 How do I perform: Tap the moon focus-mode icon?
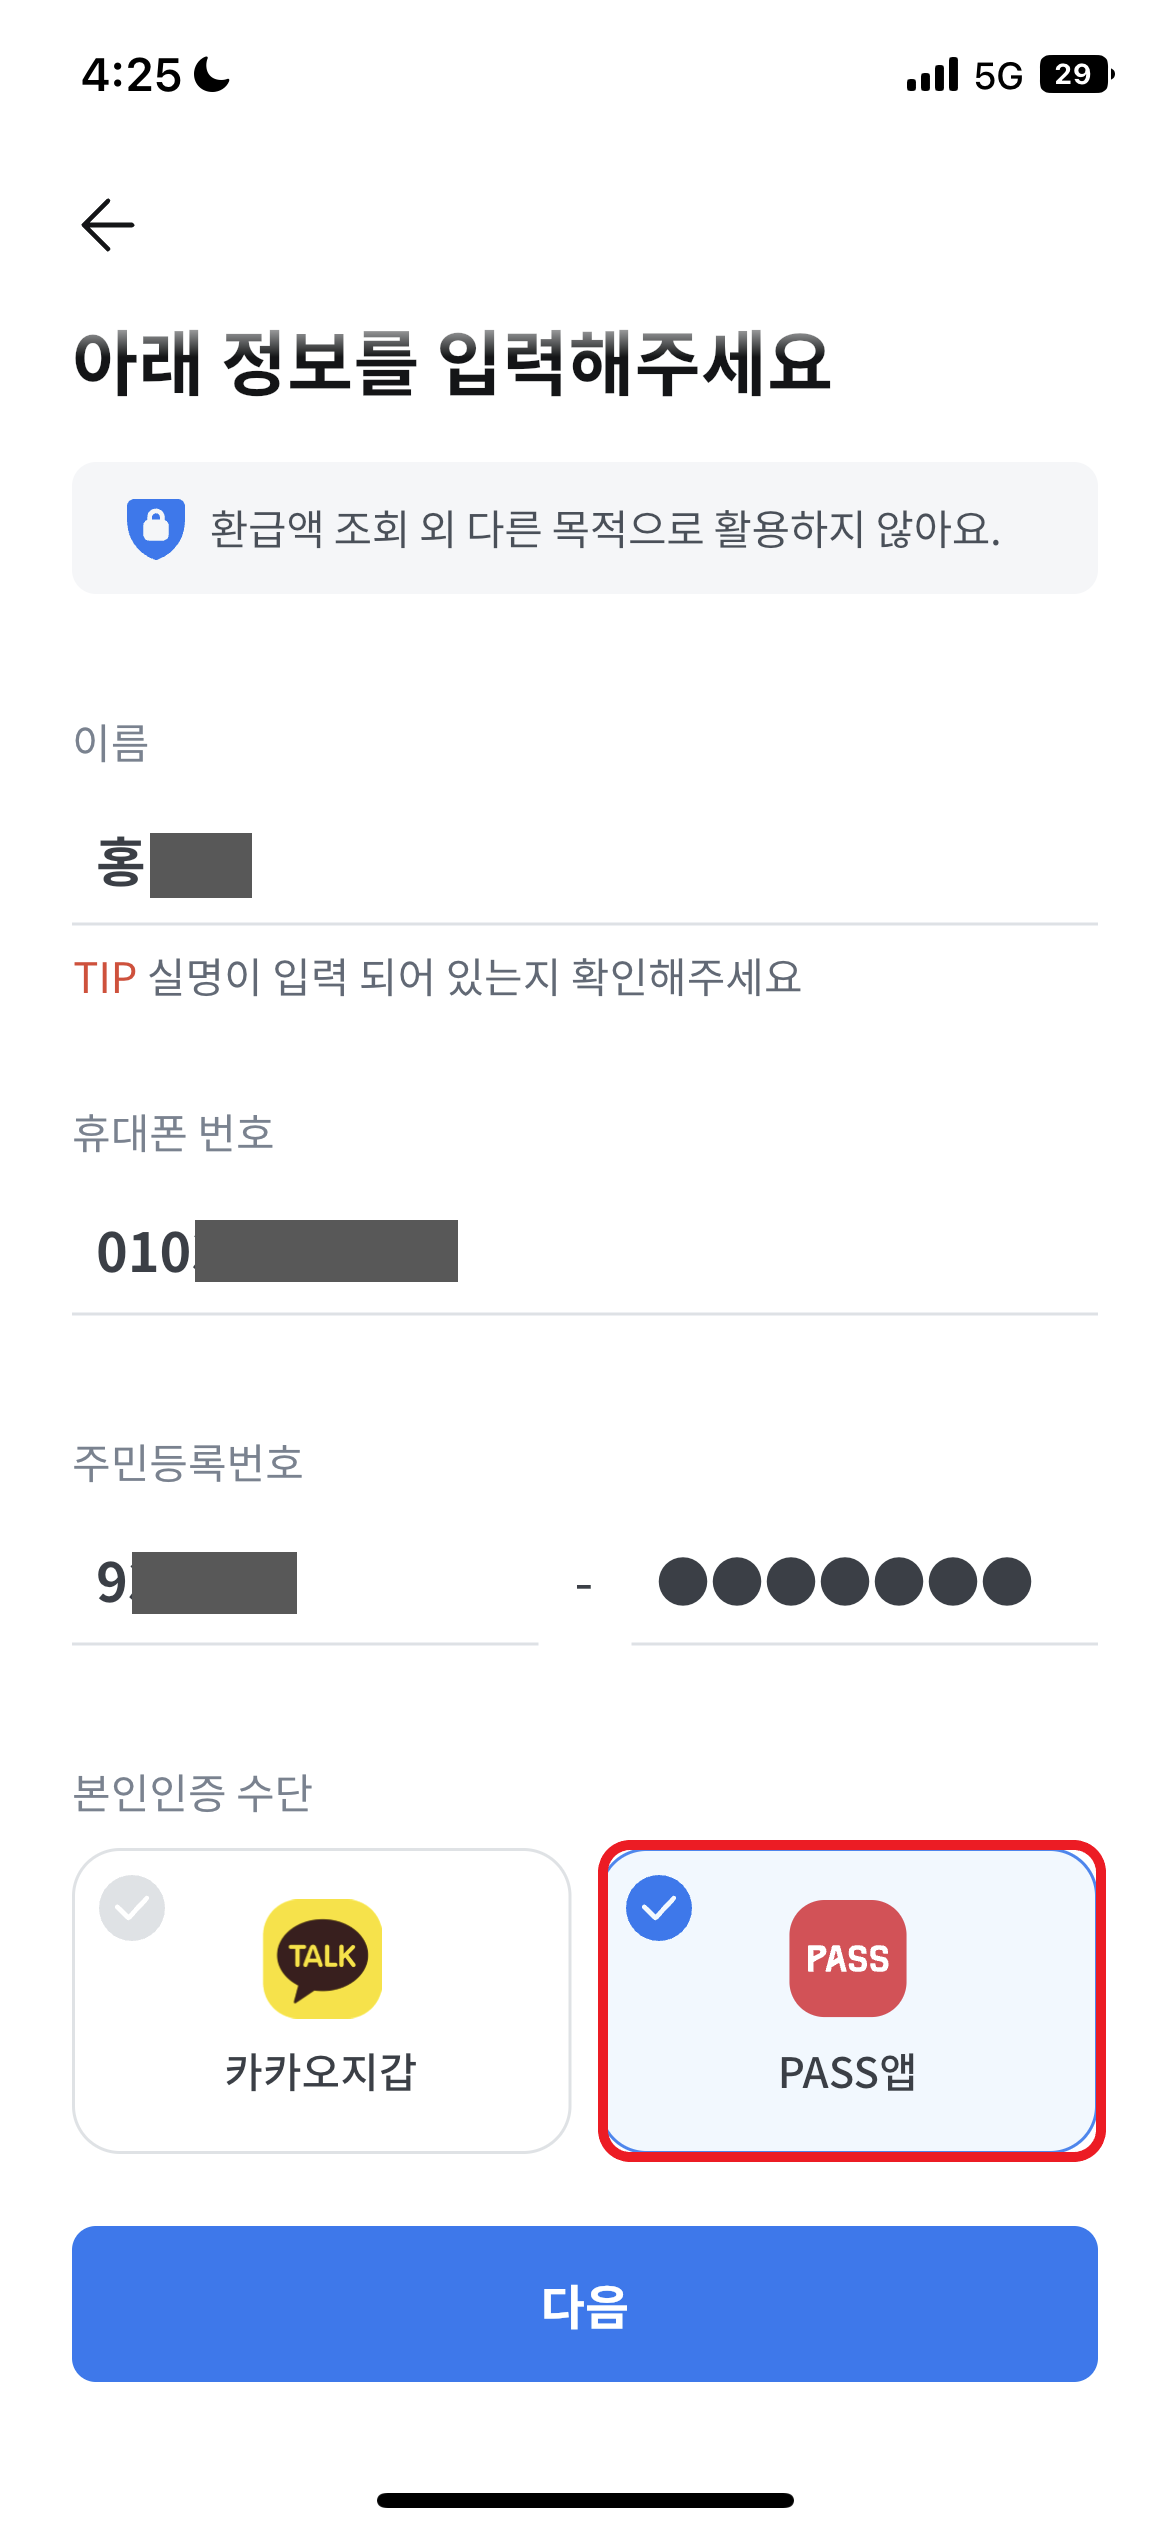[211, 74]
